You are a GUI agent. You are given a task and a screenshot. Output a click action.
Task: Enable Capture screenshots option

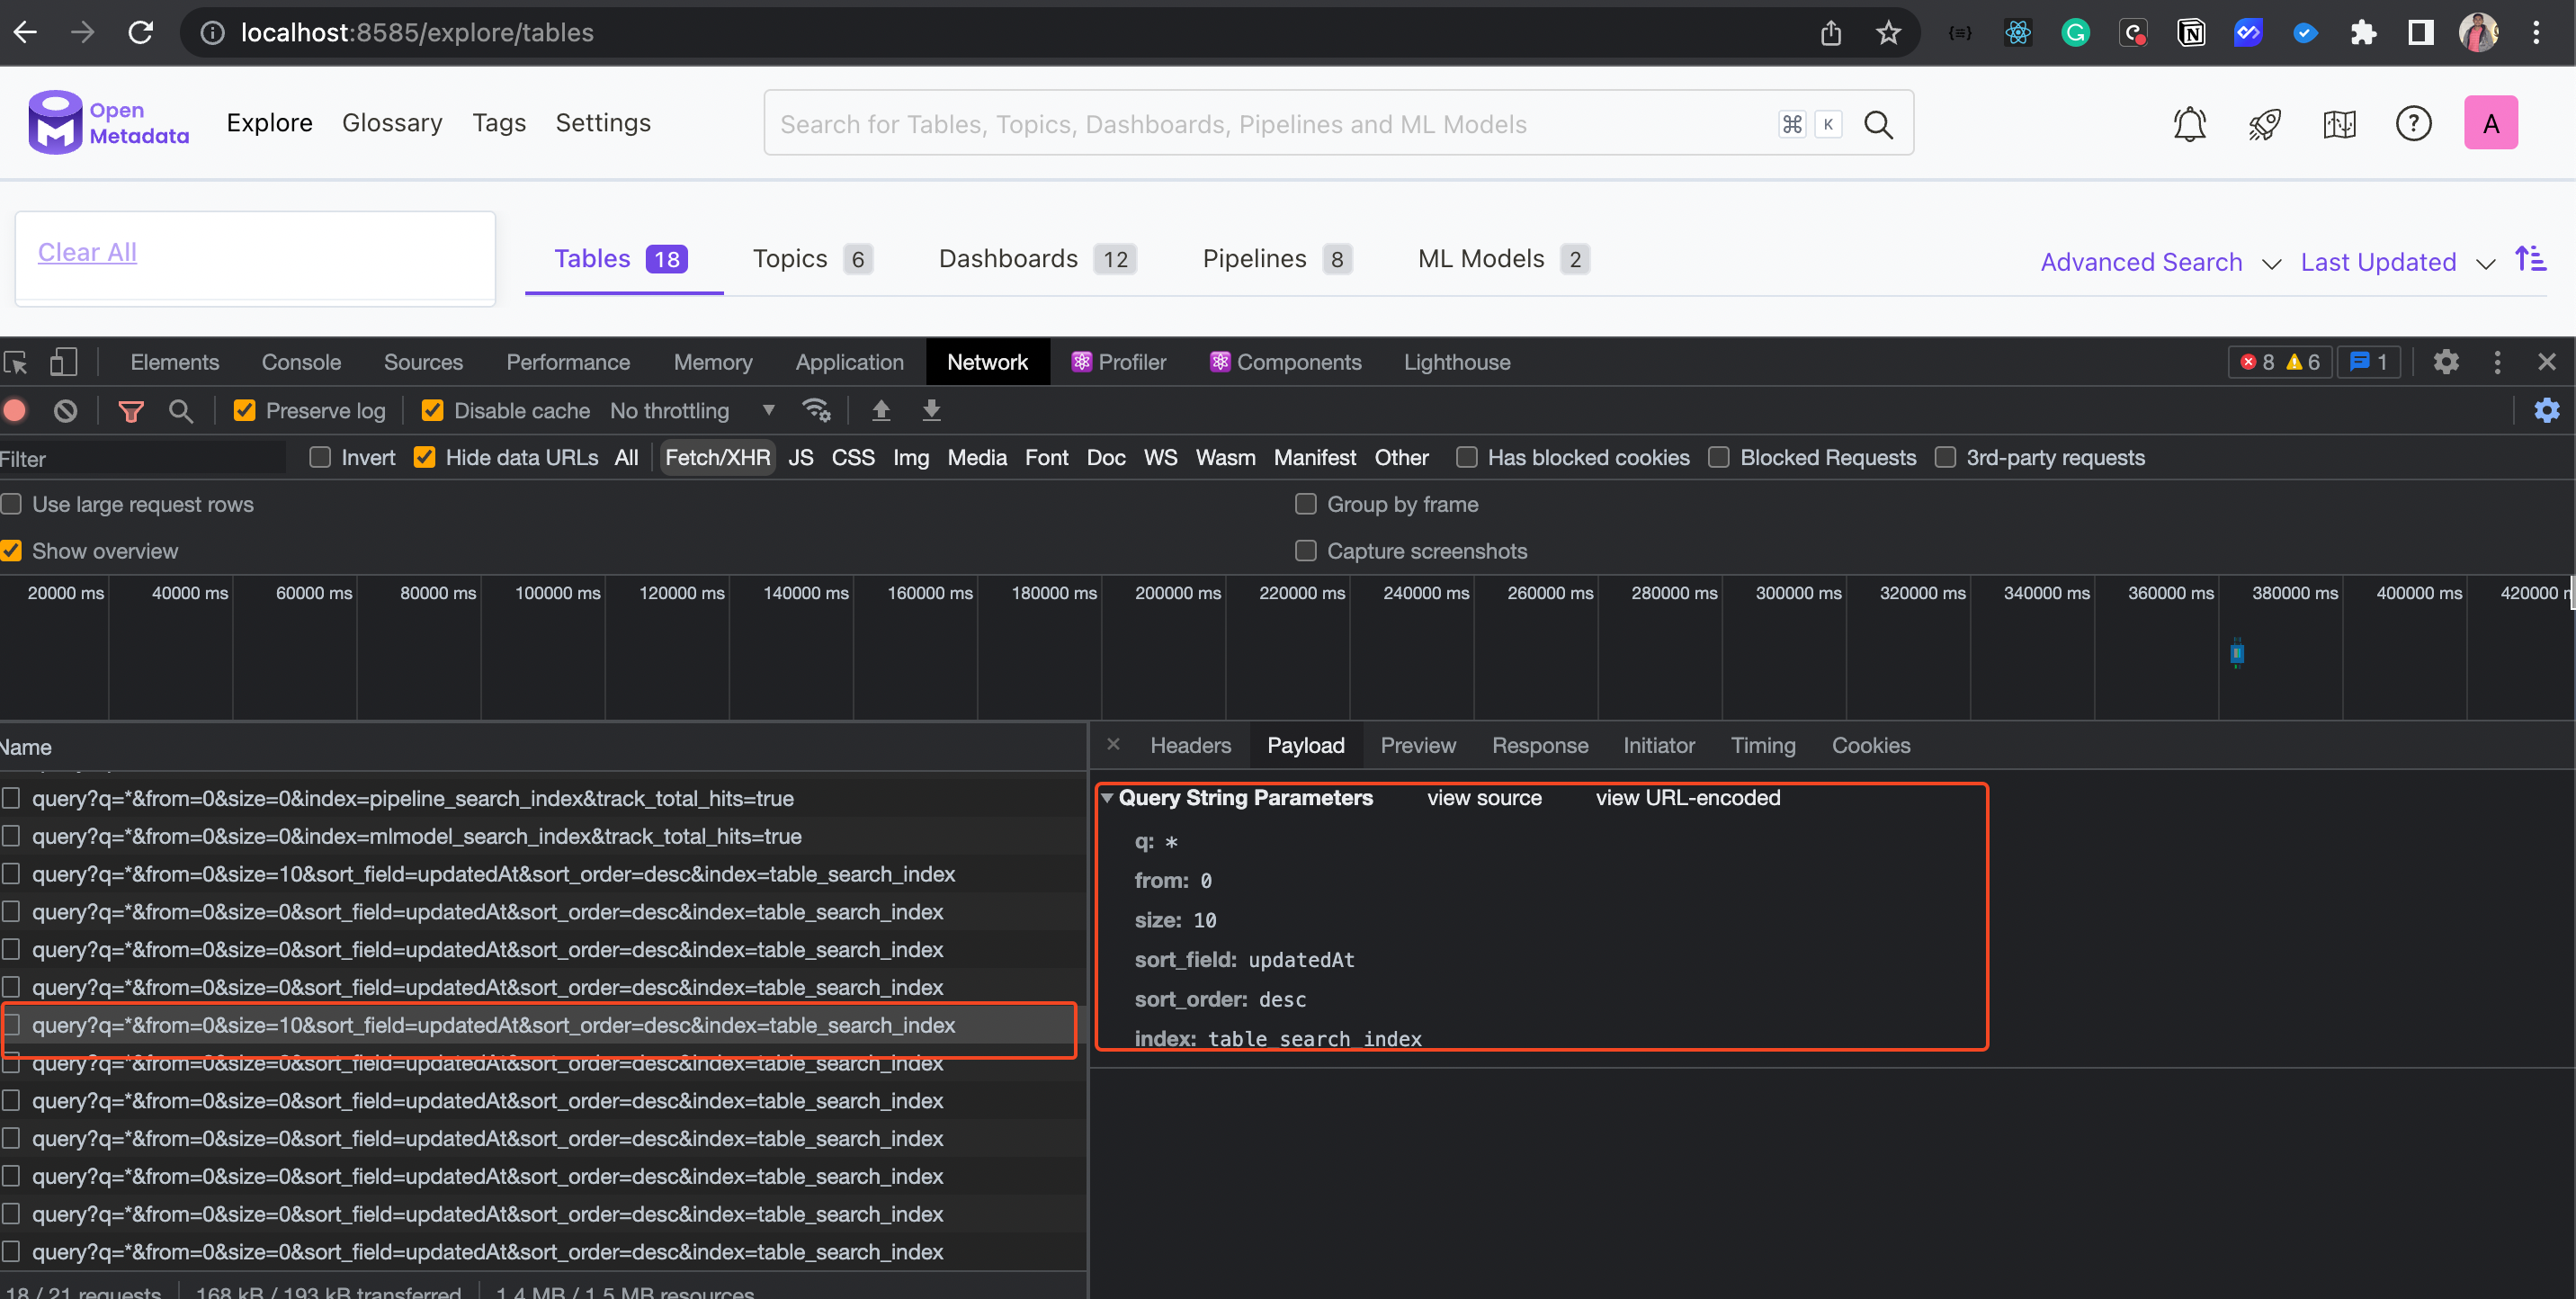point(1305,551)
